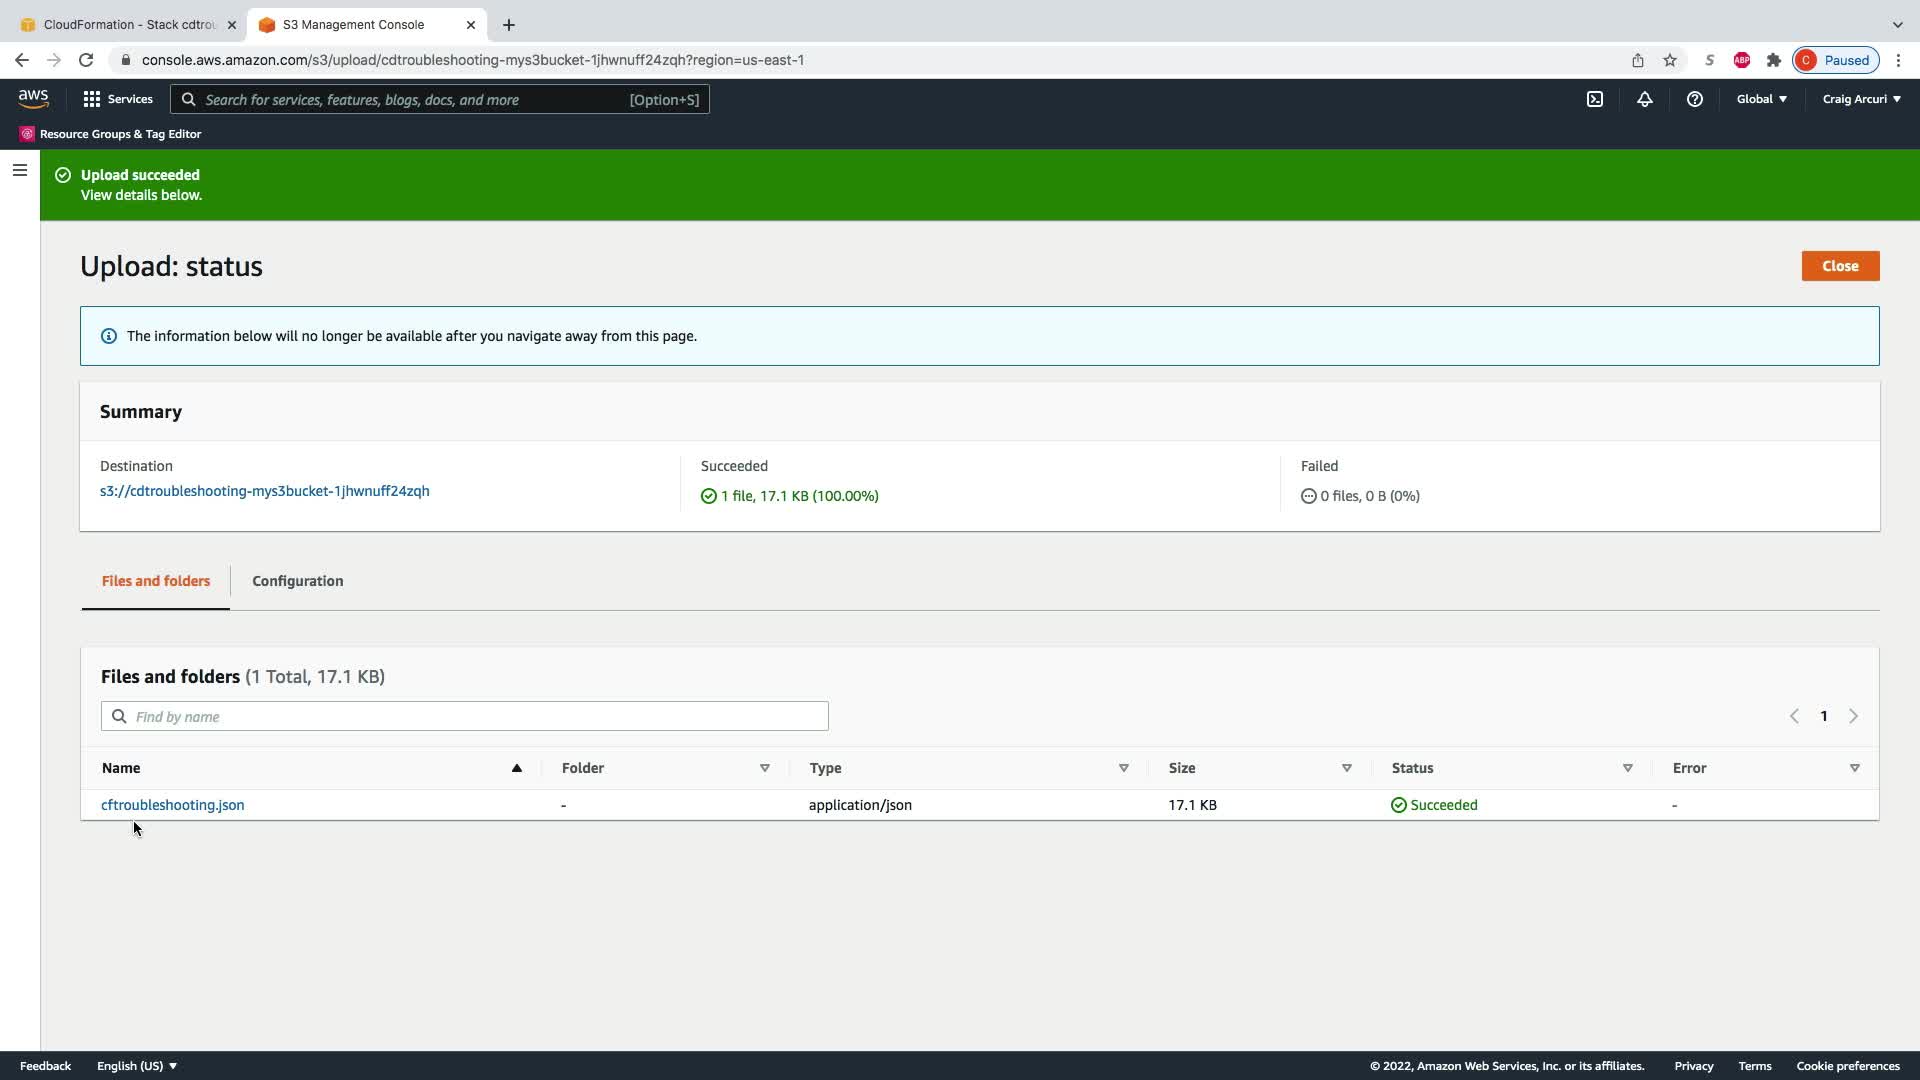Switch to the Configuration tab
Viewport: 1920px width, 1080px height.
click(297, 581)
